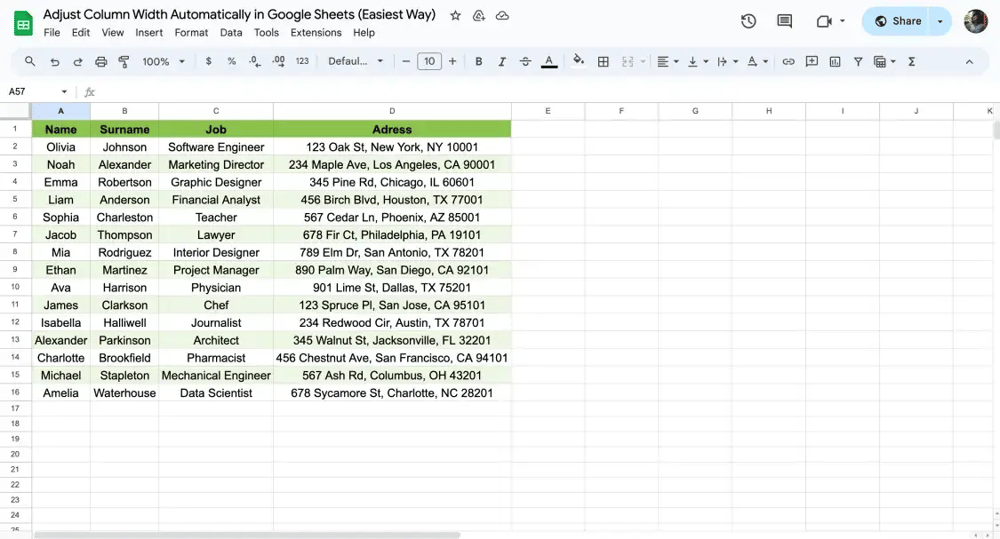Open the Format menu
Viewport: 1000px width, 539px height.
point(191,33)
